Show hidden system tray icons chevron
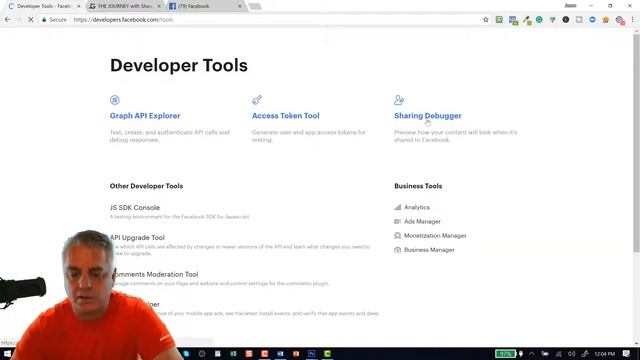 531,354
